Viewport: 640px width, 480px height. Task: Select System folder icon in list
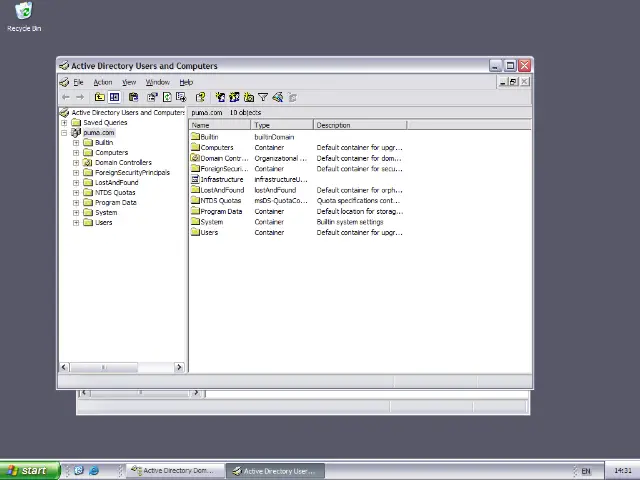[195, 222]
